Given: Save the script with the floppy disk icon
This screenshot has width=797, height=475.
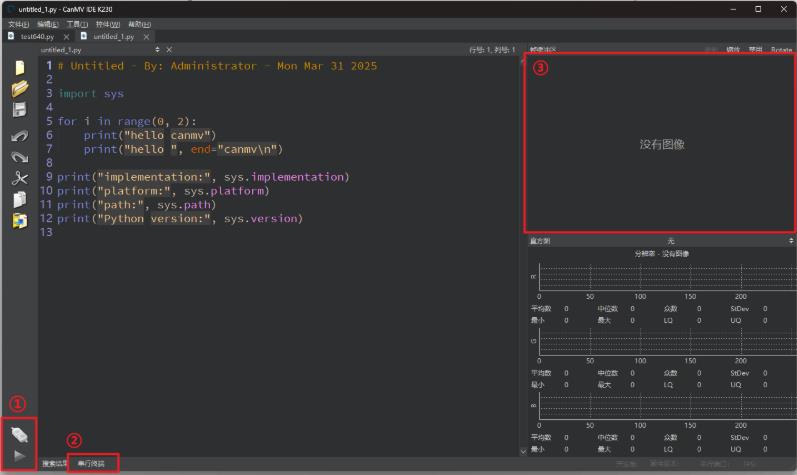Looking at the screenshot, I should pyautogui.click(x=19, y=110).
